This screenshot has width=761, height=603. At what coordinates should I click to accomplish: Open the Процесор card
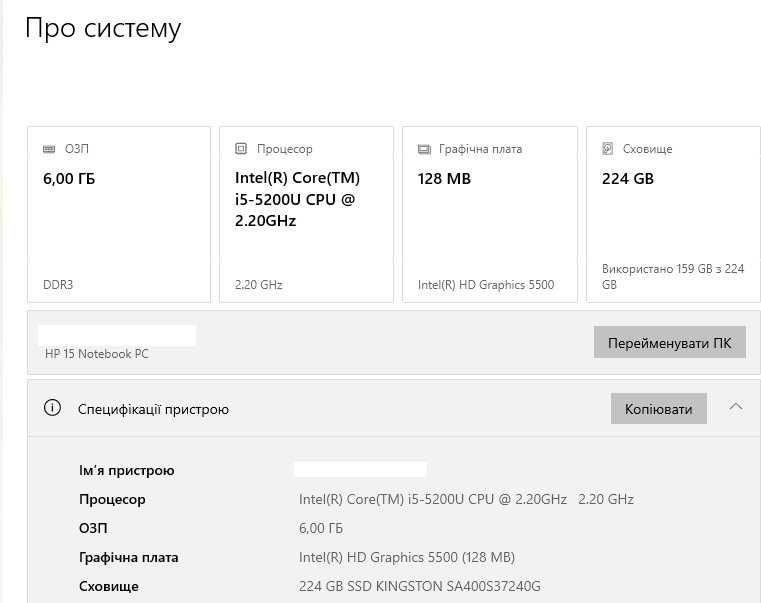[306, 215]
